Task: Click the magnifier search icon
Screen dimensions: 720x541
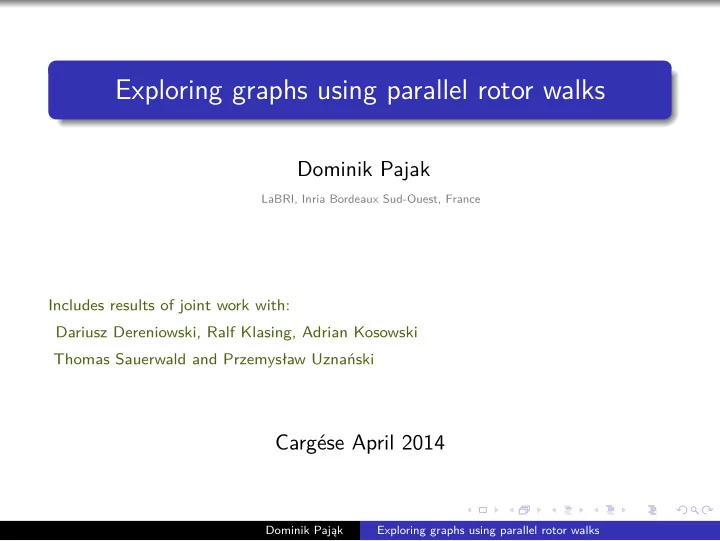Action: tap(695, 510)
